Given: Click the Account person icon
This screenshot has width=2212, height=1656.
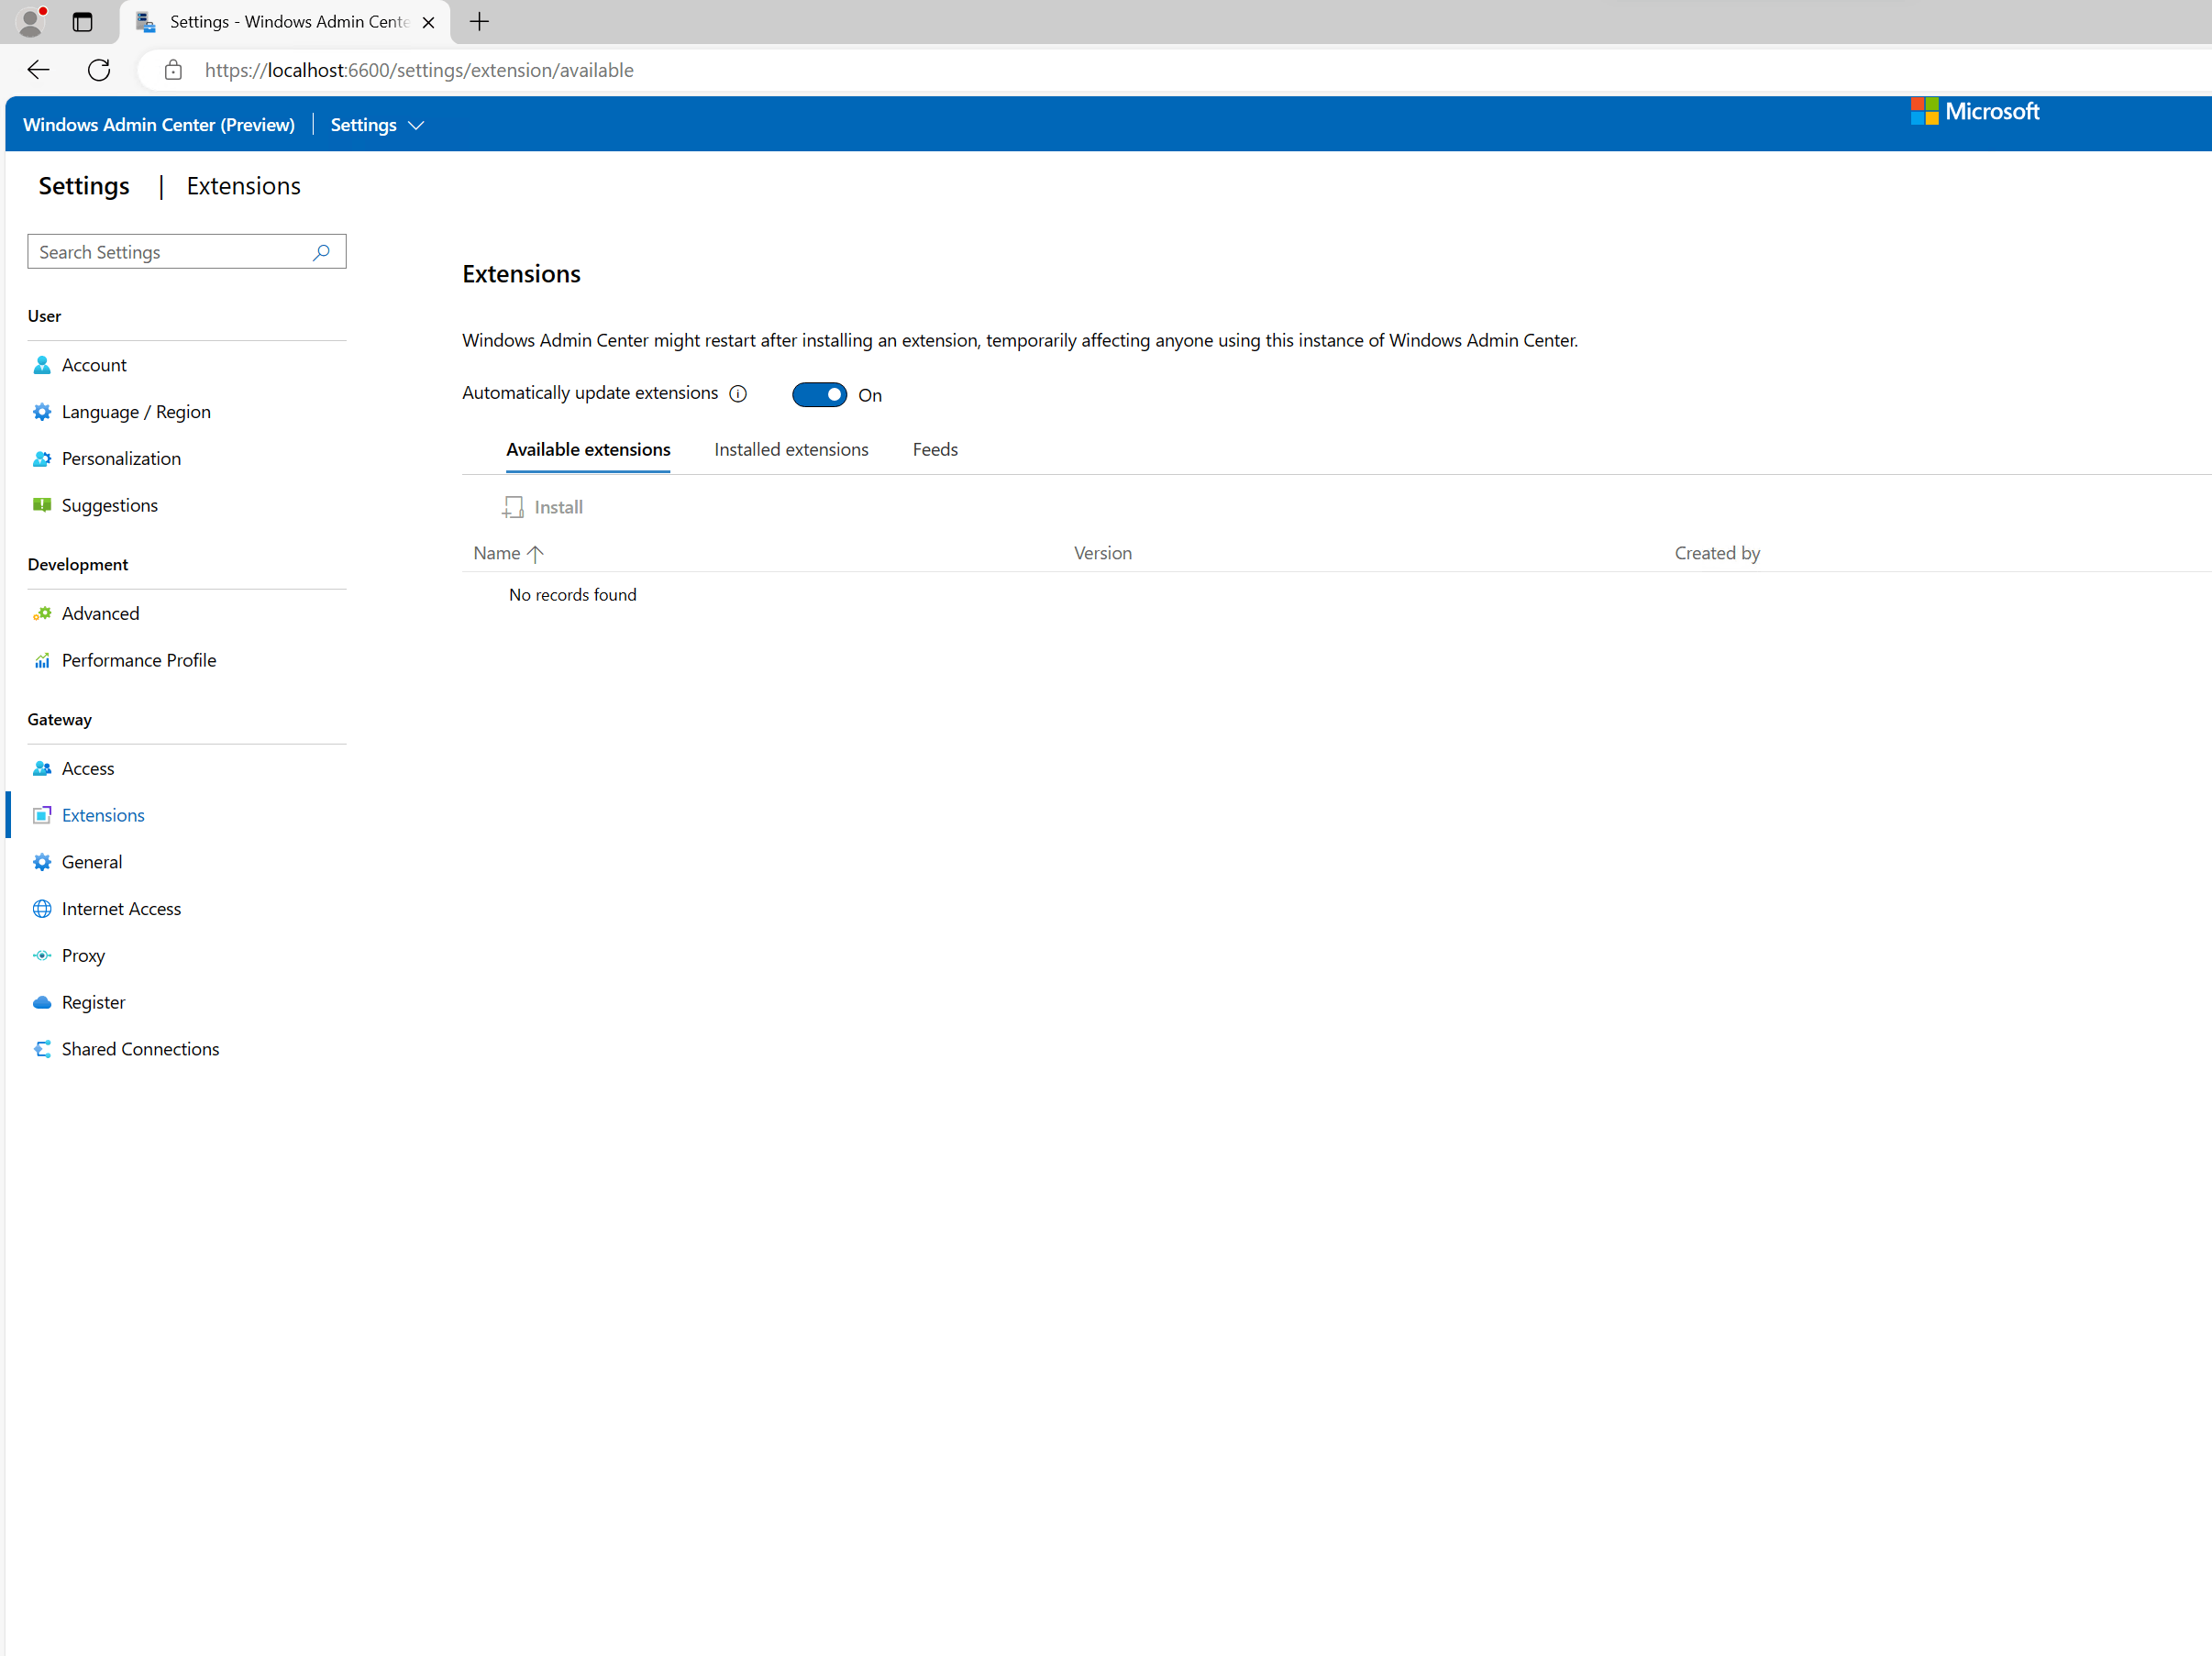Looking at the screenshot, I should pos(42,365).
